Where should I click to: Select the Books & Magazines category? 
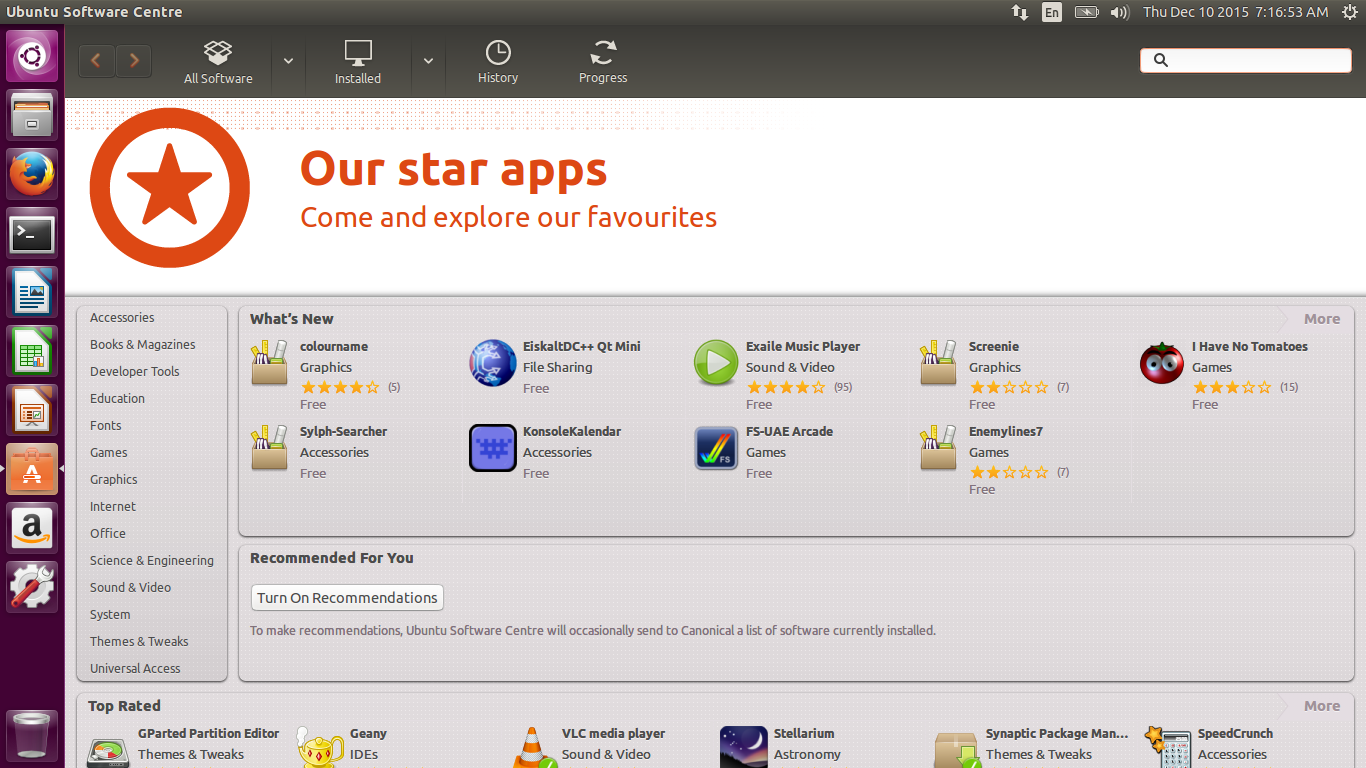[143, 344]
